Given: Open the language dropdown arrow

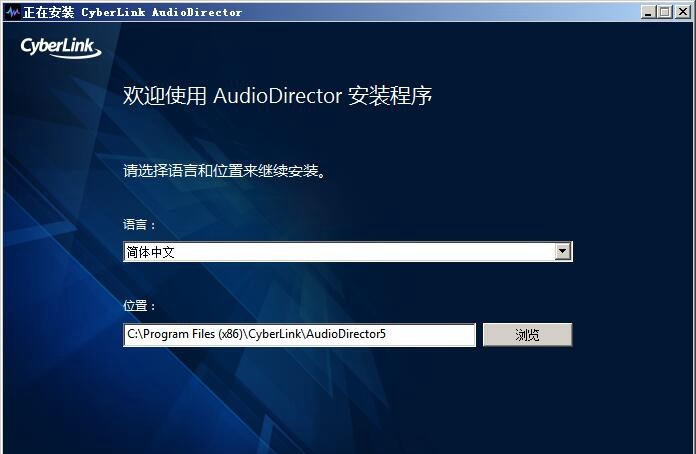Looking at the screenshot, I should 562,252.
